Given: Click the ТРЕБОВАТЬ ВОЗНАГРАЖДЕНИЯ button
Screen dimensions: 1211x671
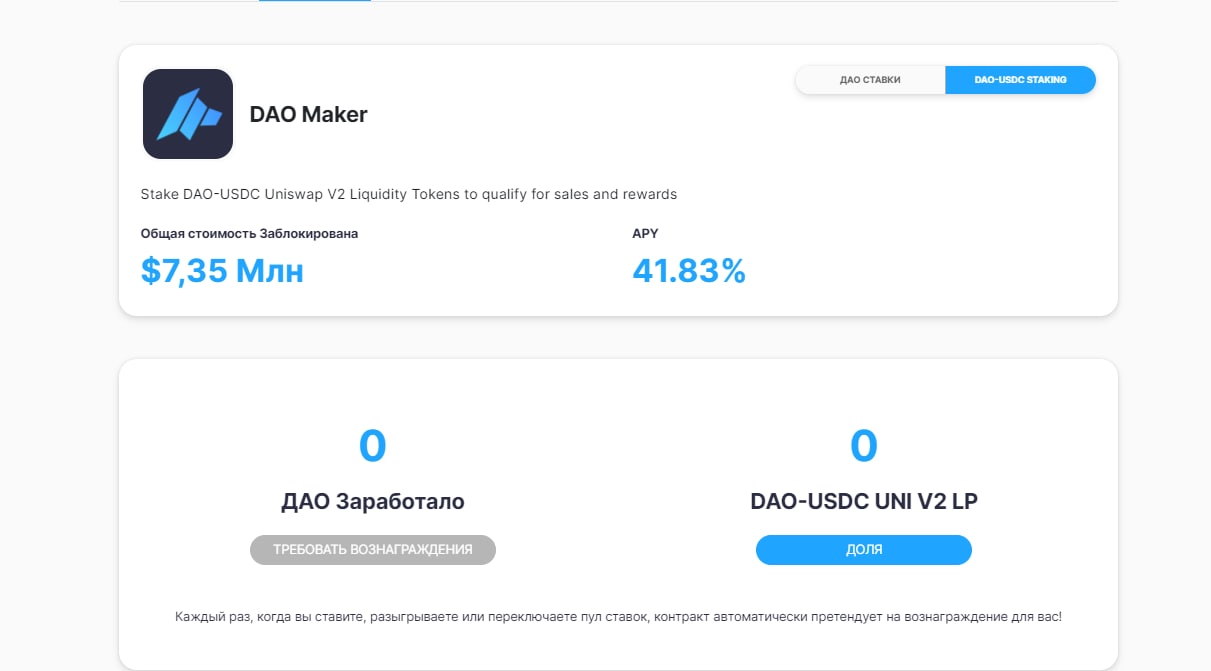Looking at the screenshot, I should (x=373, y=550).
